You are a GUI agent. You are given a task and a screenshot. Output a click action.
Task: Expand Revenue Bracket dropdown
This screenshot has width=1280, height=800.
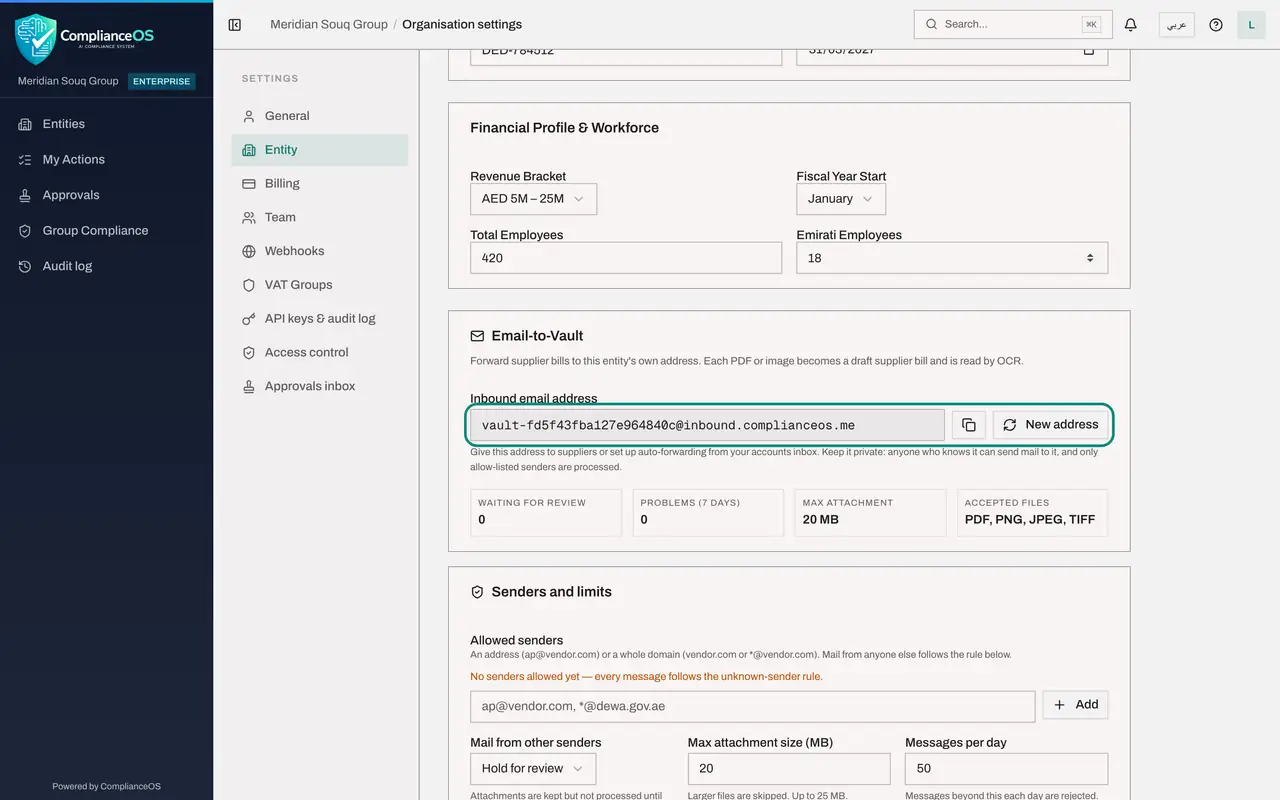[533, 199]
